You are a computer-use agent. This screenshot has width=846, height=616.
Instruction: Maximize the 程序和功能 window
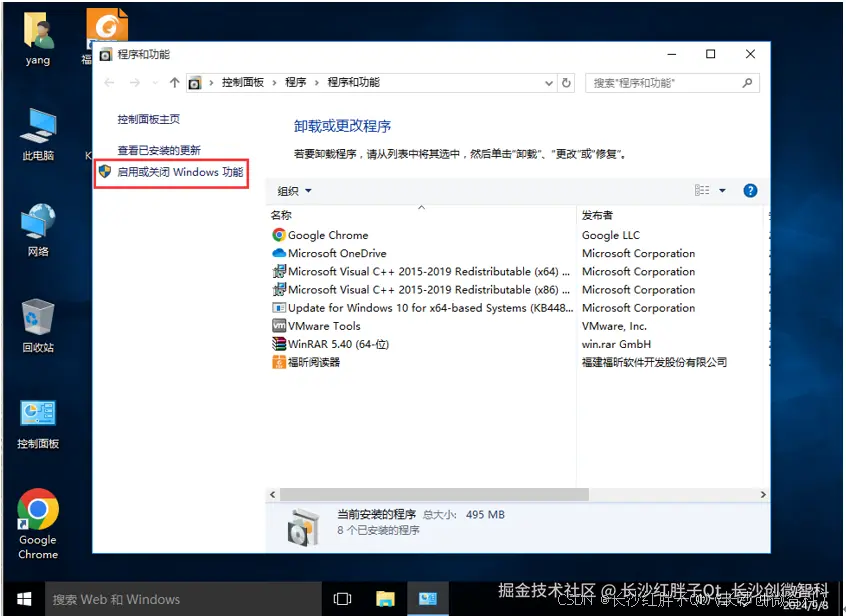point(711,54)
